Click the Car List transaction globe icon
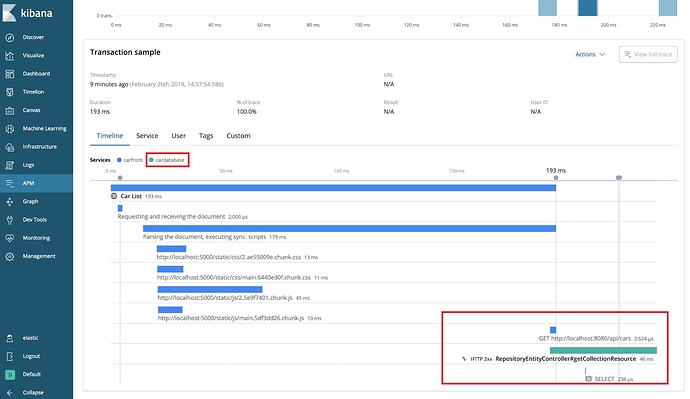This screenshot has height=399, width=690. click(114, 196)
